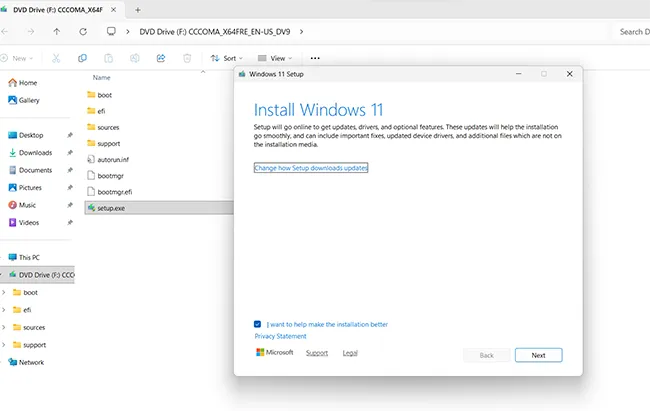
Task: Unpin Downloads using its pin icon
Action: [70, 153]
